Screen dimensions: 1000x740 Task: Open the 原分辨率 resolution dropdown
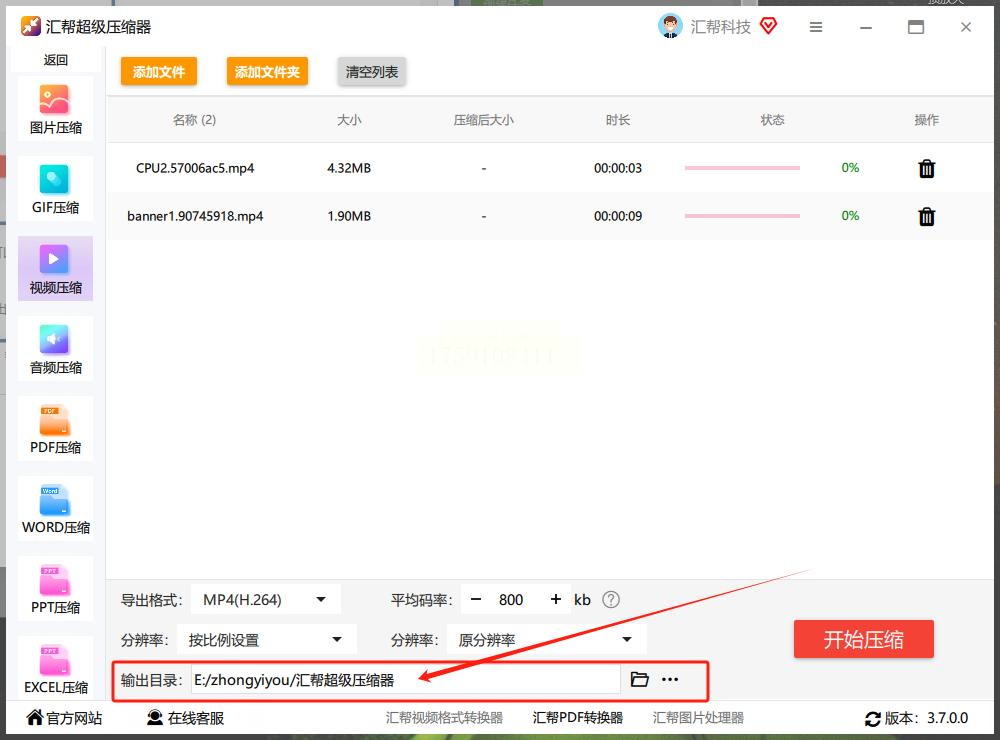point(547,640)
